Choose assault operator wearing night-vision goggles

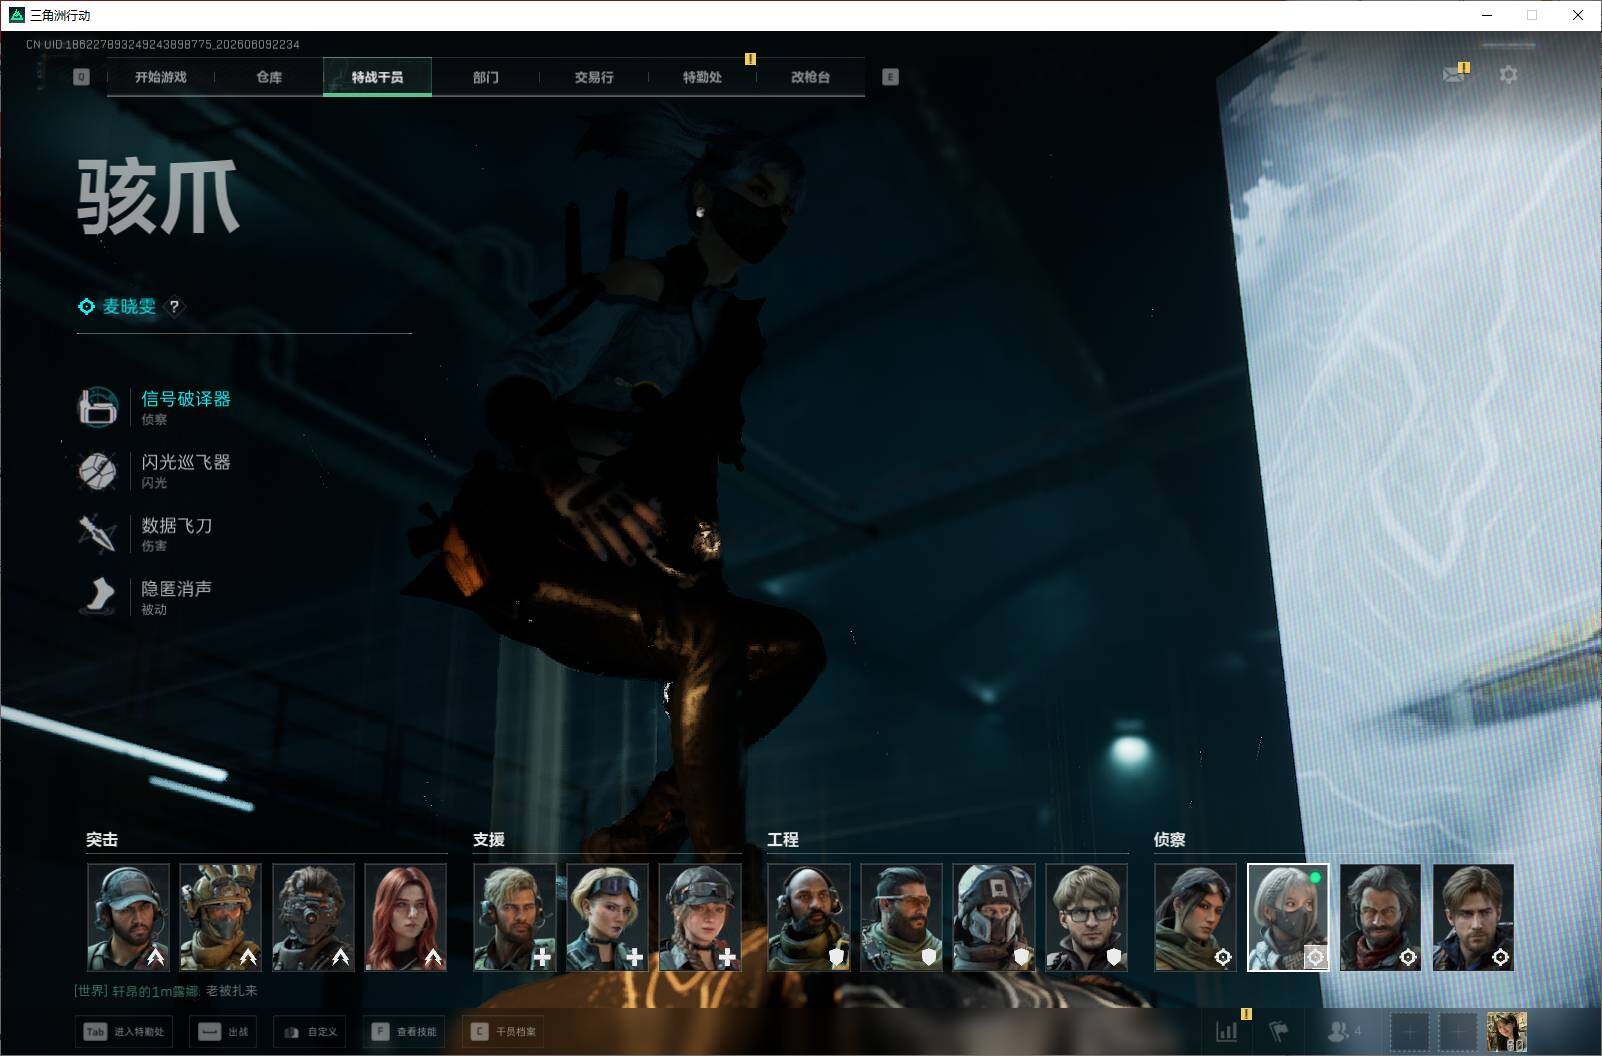tap(313, 918)
